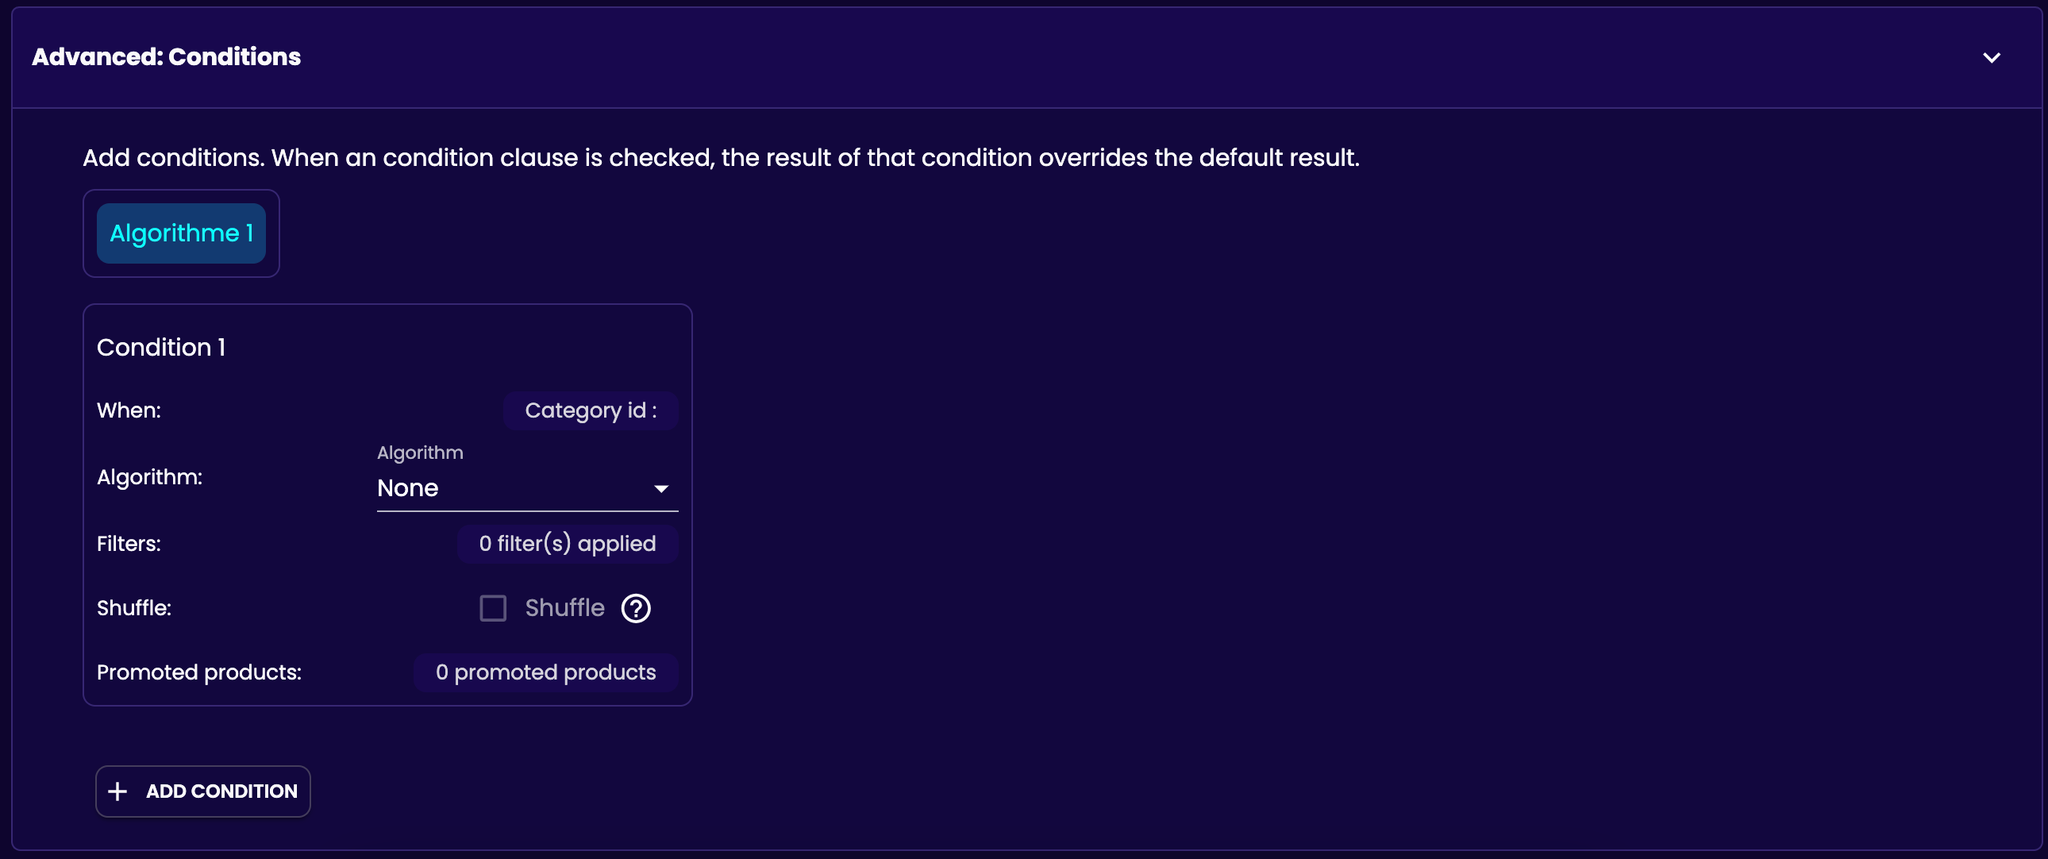Click the small Algorithm field caption
Screen dimensions: 2048x859
(x=420, y=452)
